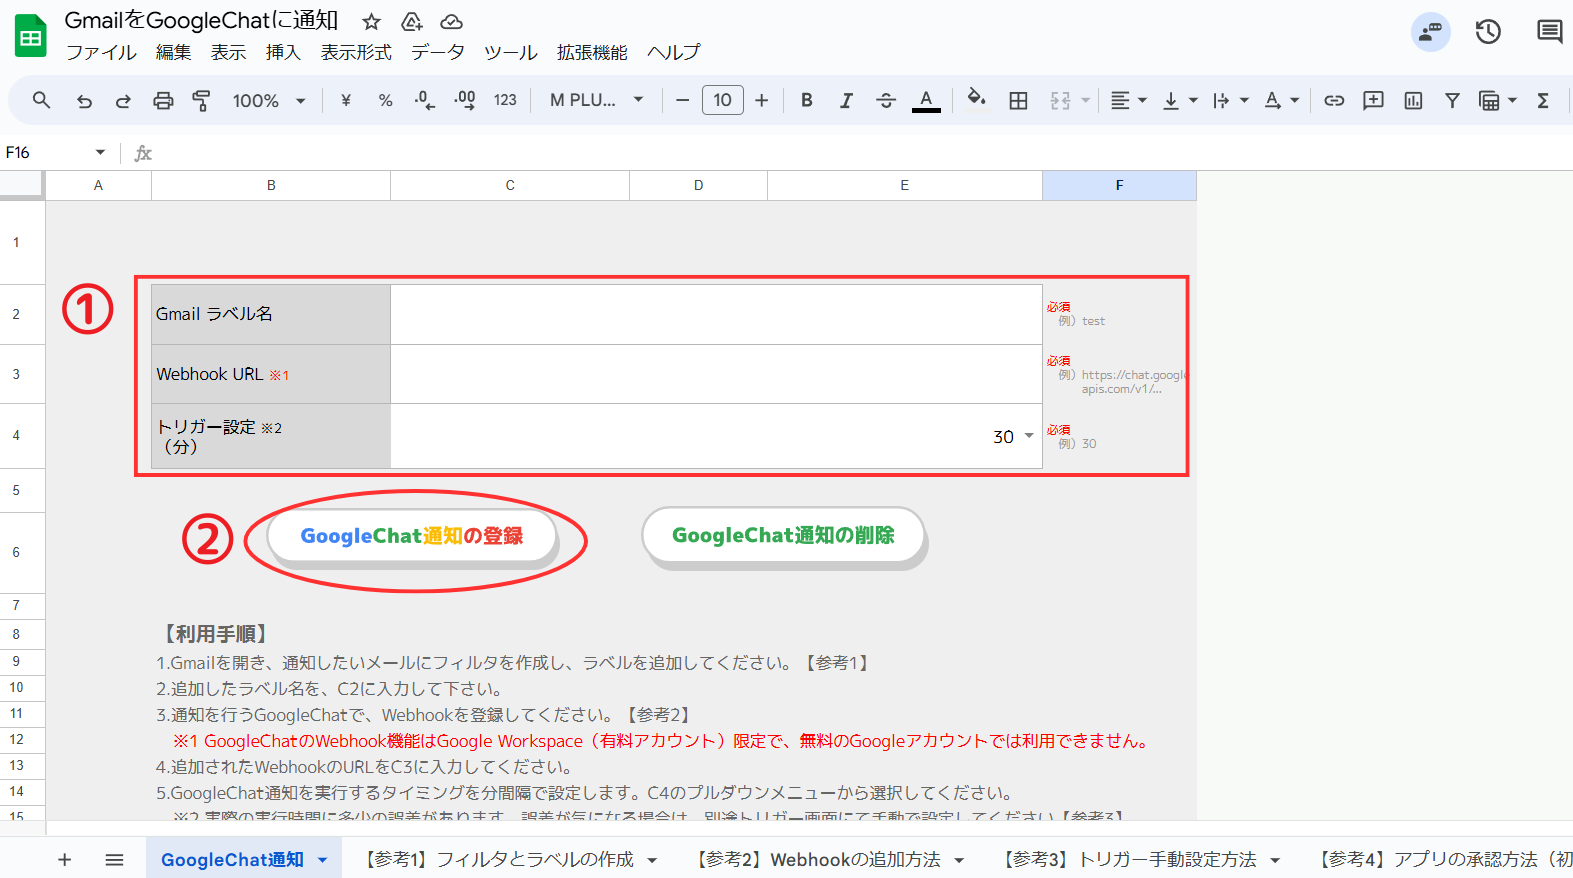The image size is (1573, 878).
Task: Activate the paint format tool
Action: click(x=201, y=100)
